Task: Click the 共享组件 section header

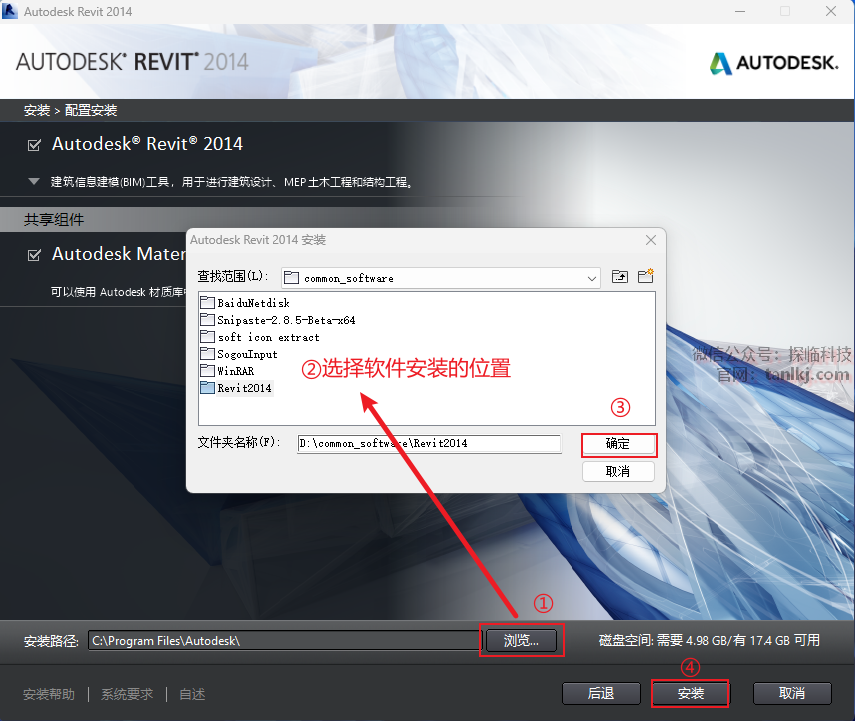Action: (54, 220)
